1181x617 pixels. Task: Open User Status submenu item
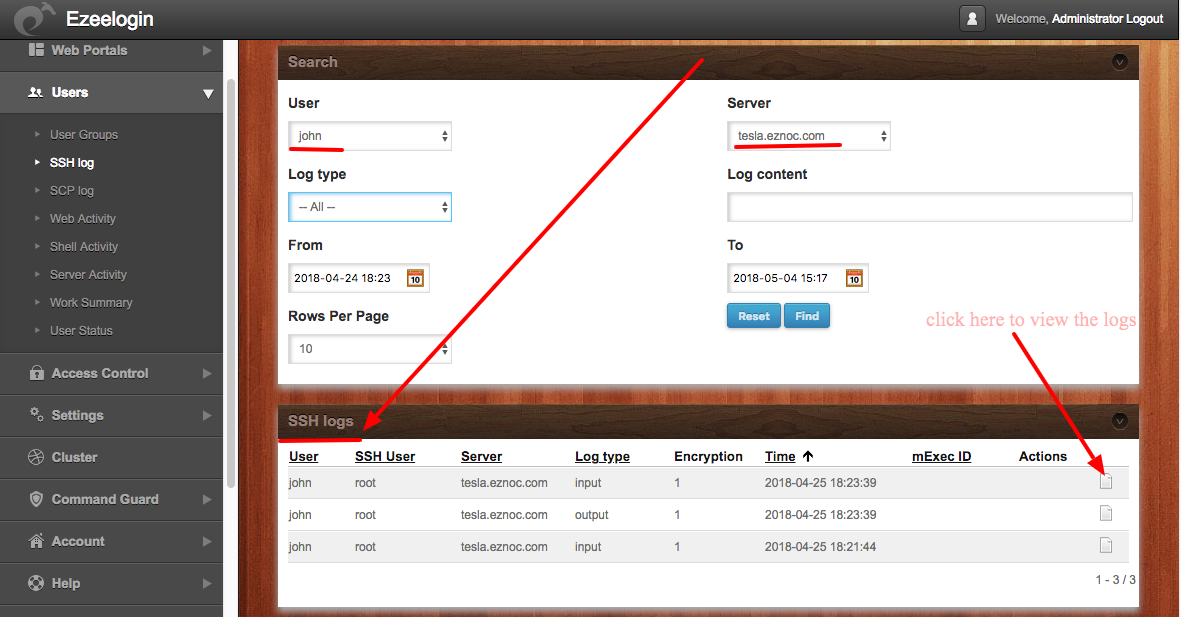81,330
